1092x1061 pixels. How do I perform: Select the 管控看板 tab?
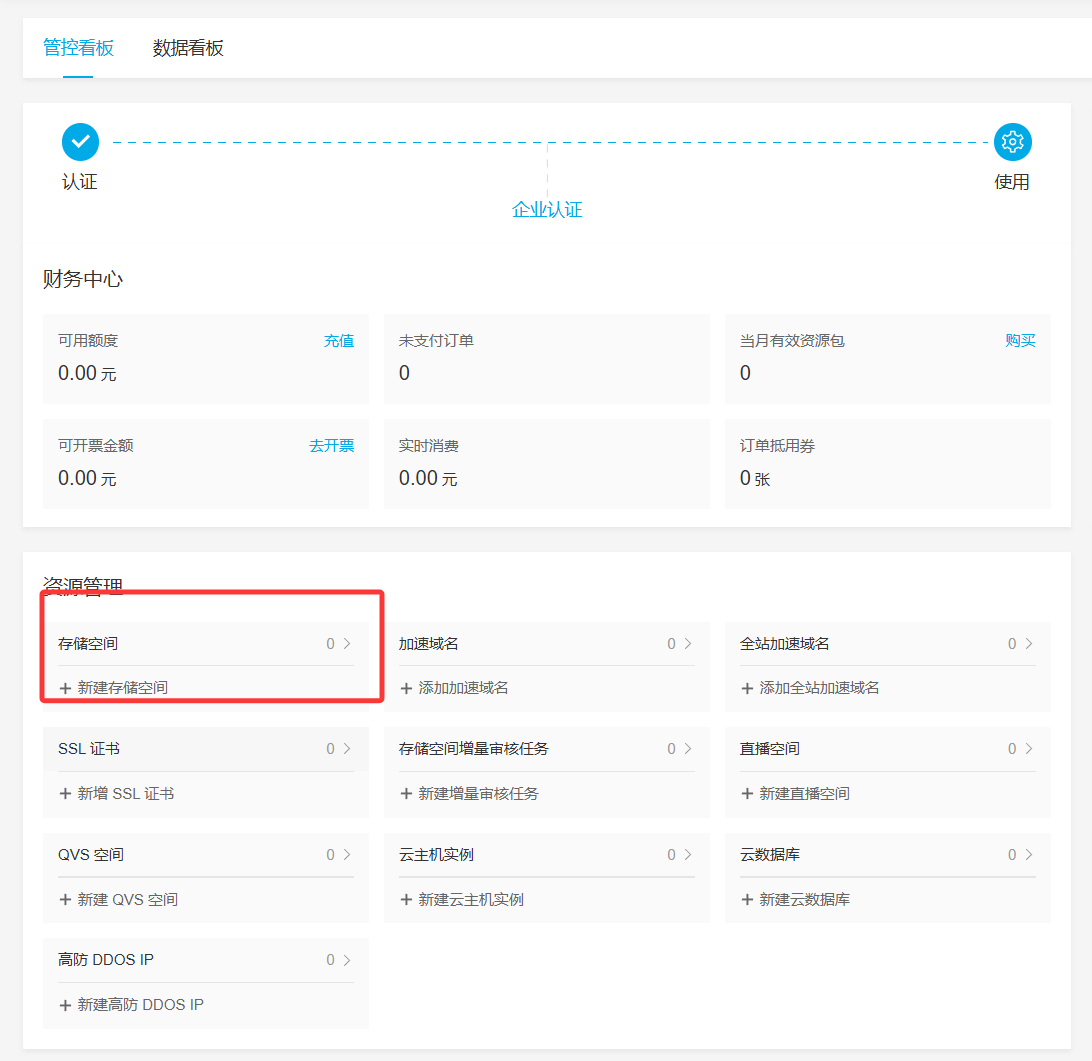point(78,48)
